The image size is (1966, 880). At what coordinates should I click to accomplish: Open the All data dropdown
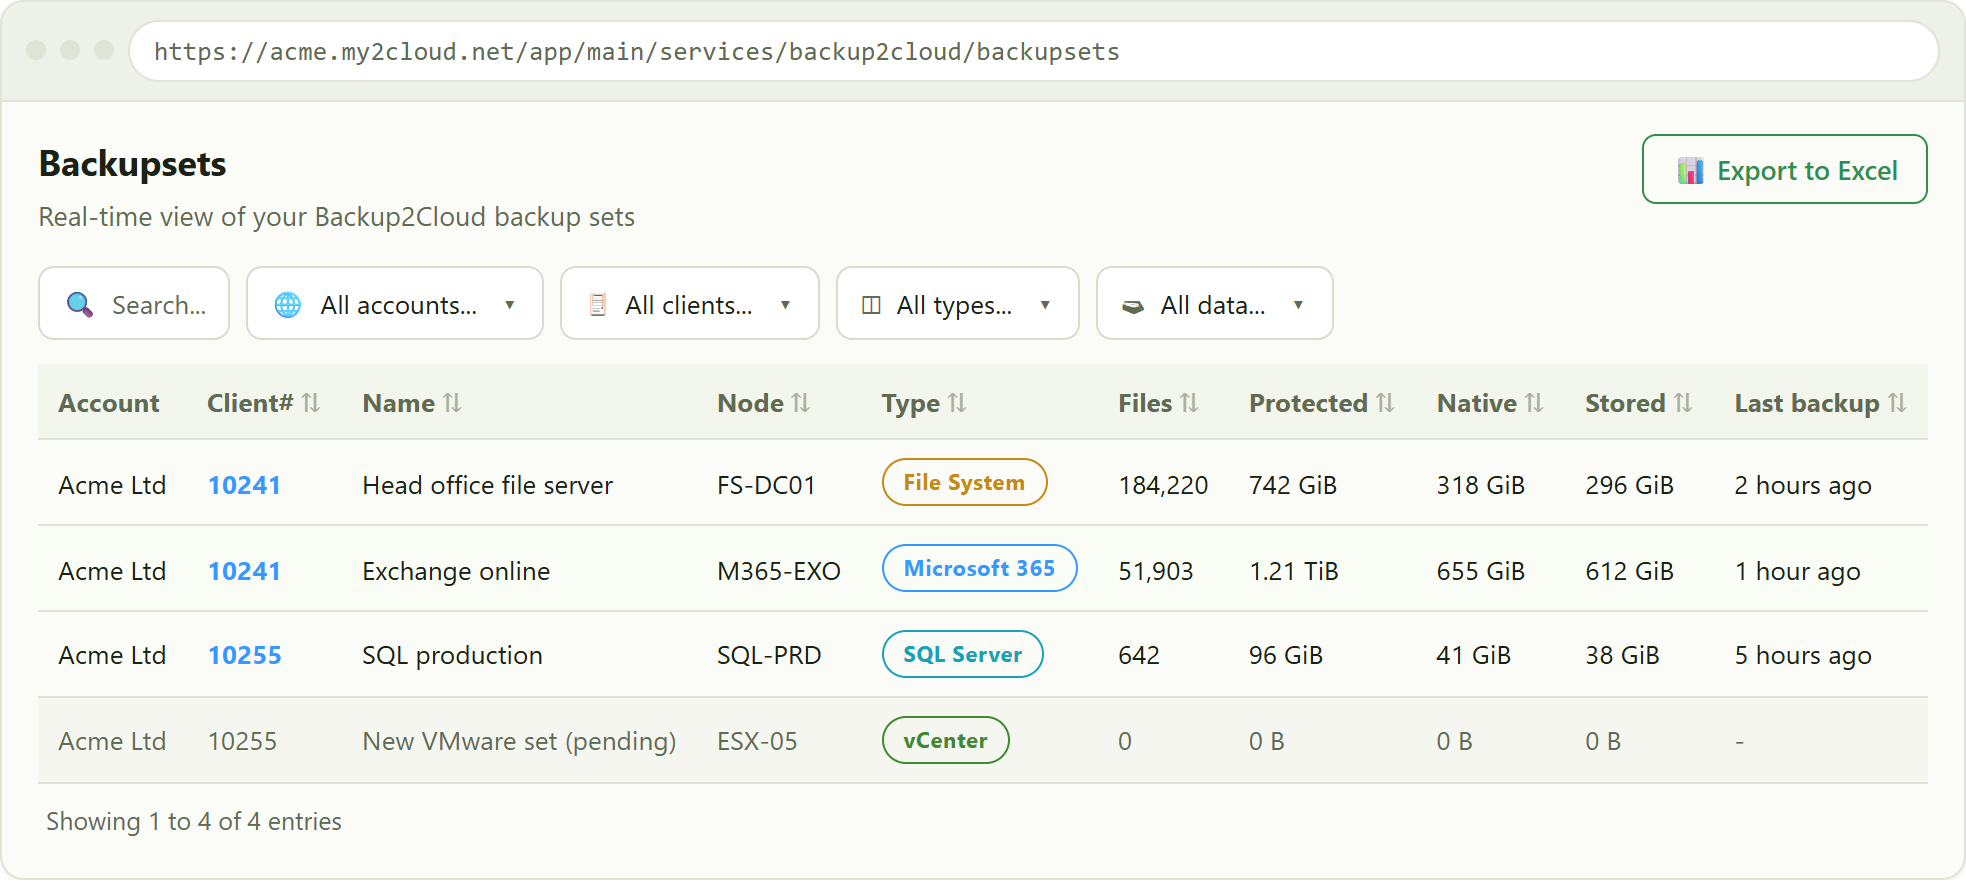(x=1215, y=303)
